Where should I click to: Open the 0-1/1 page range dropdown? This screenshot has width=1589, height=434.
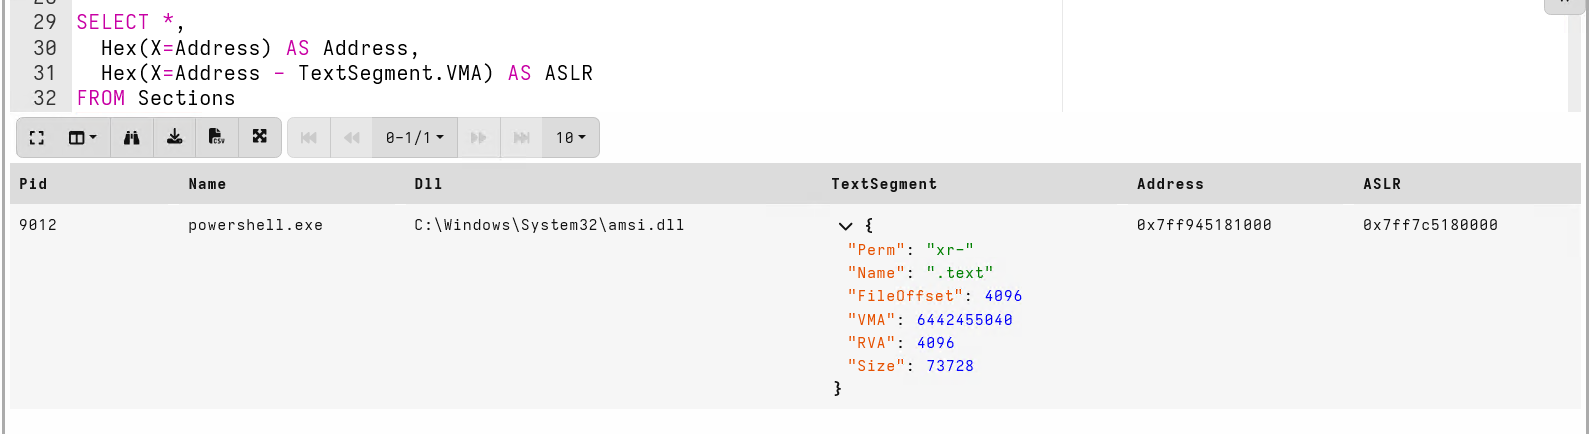415,138
